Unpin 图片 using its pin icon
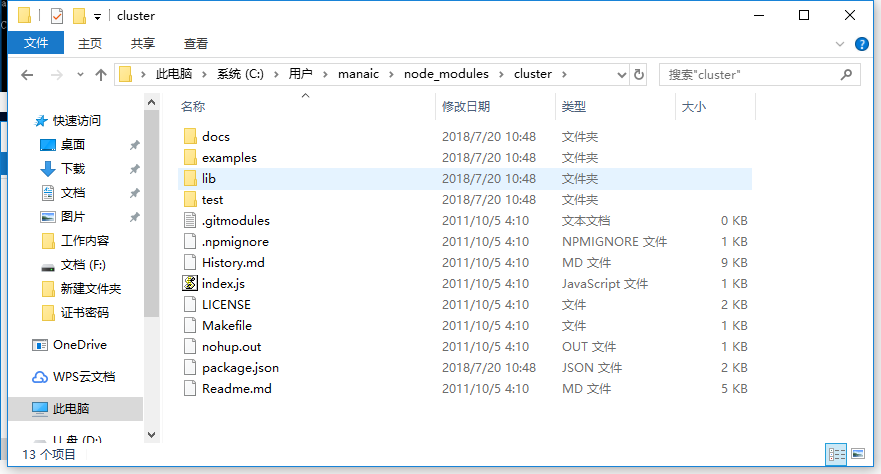Viewport: 881px width, 474px height. (x=134, y=217)
